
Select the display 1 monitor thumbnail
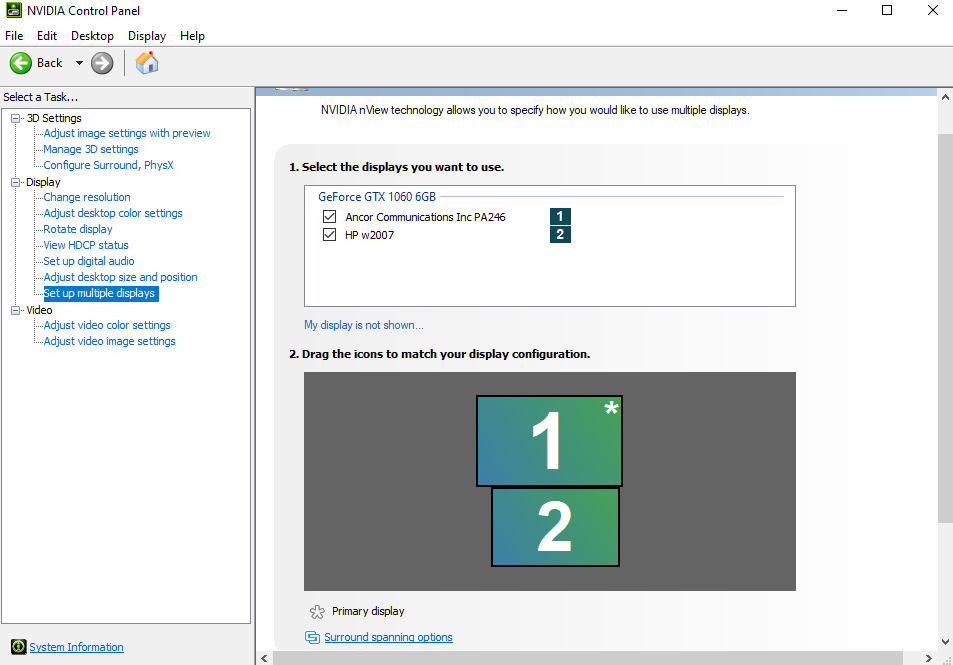pyautogui.click(x=549, y=441)
